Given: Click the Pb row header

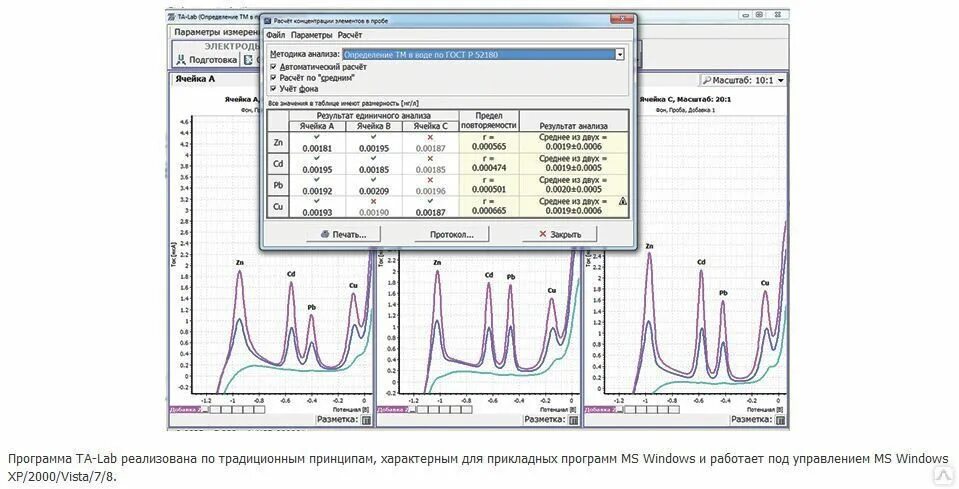Looking at the screenshot, I should coord(278,185).
